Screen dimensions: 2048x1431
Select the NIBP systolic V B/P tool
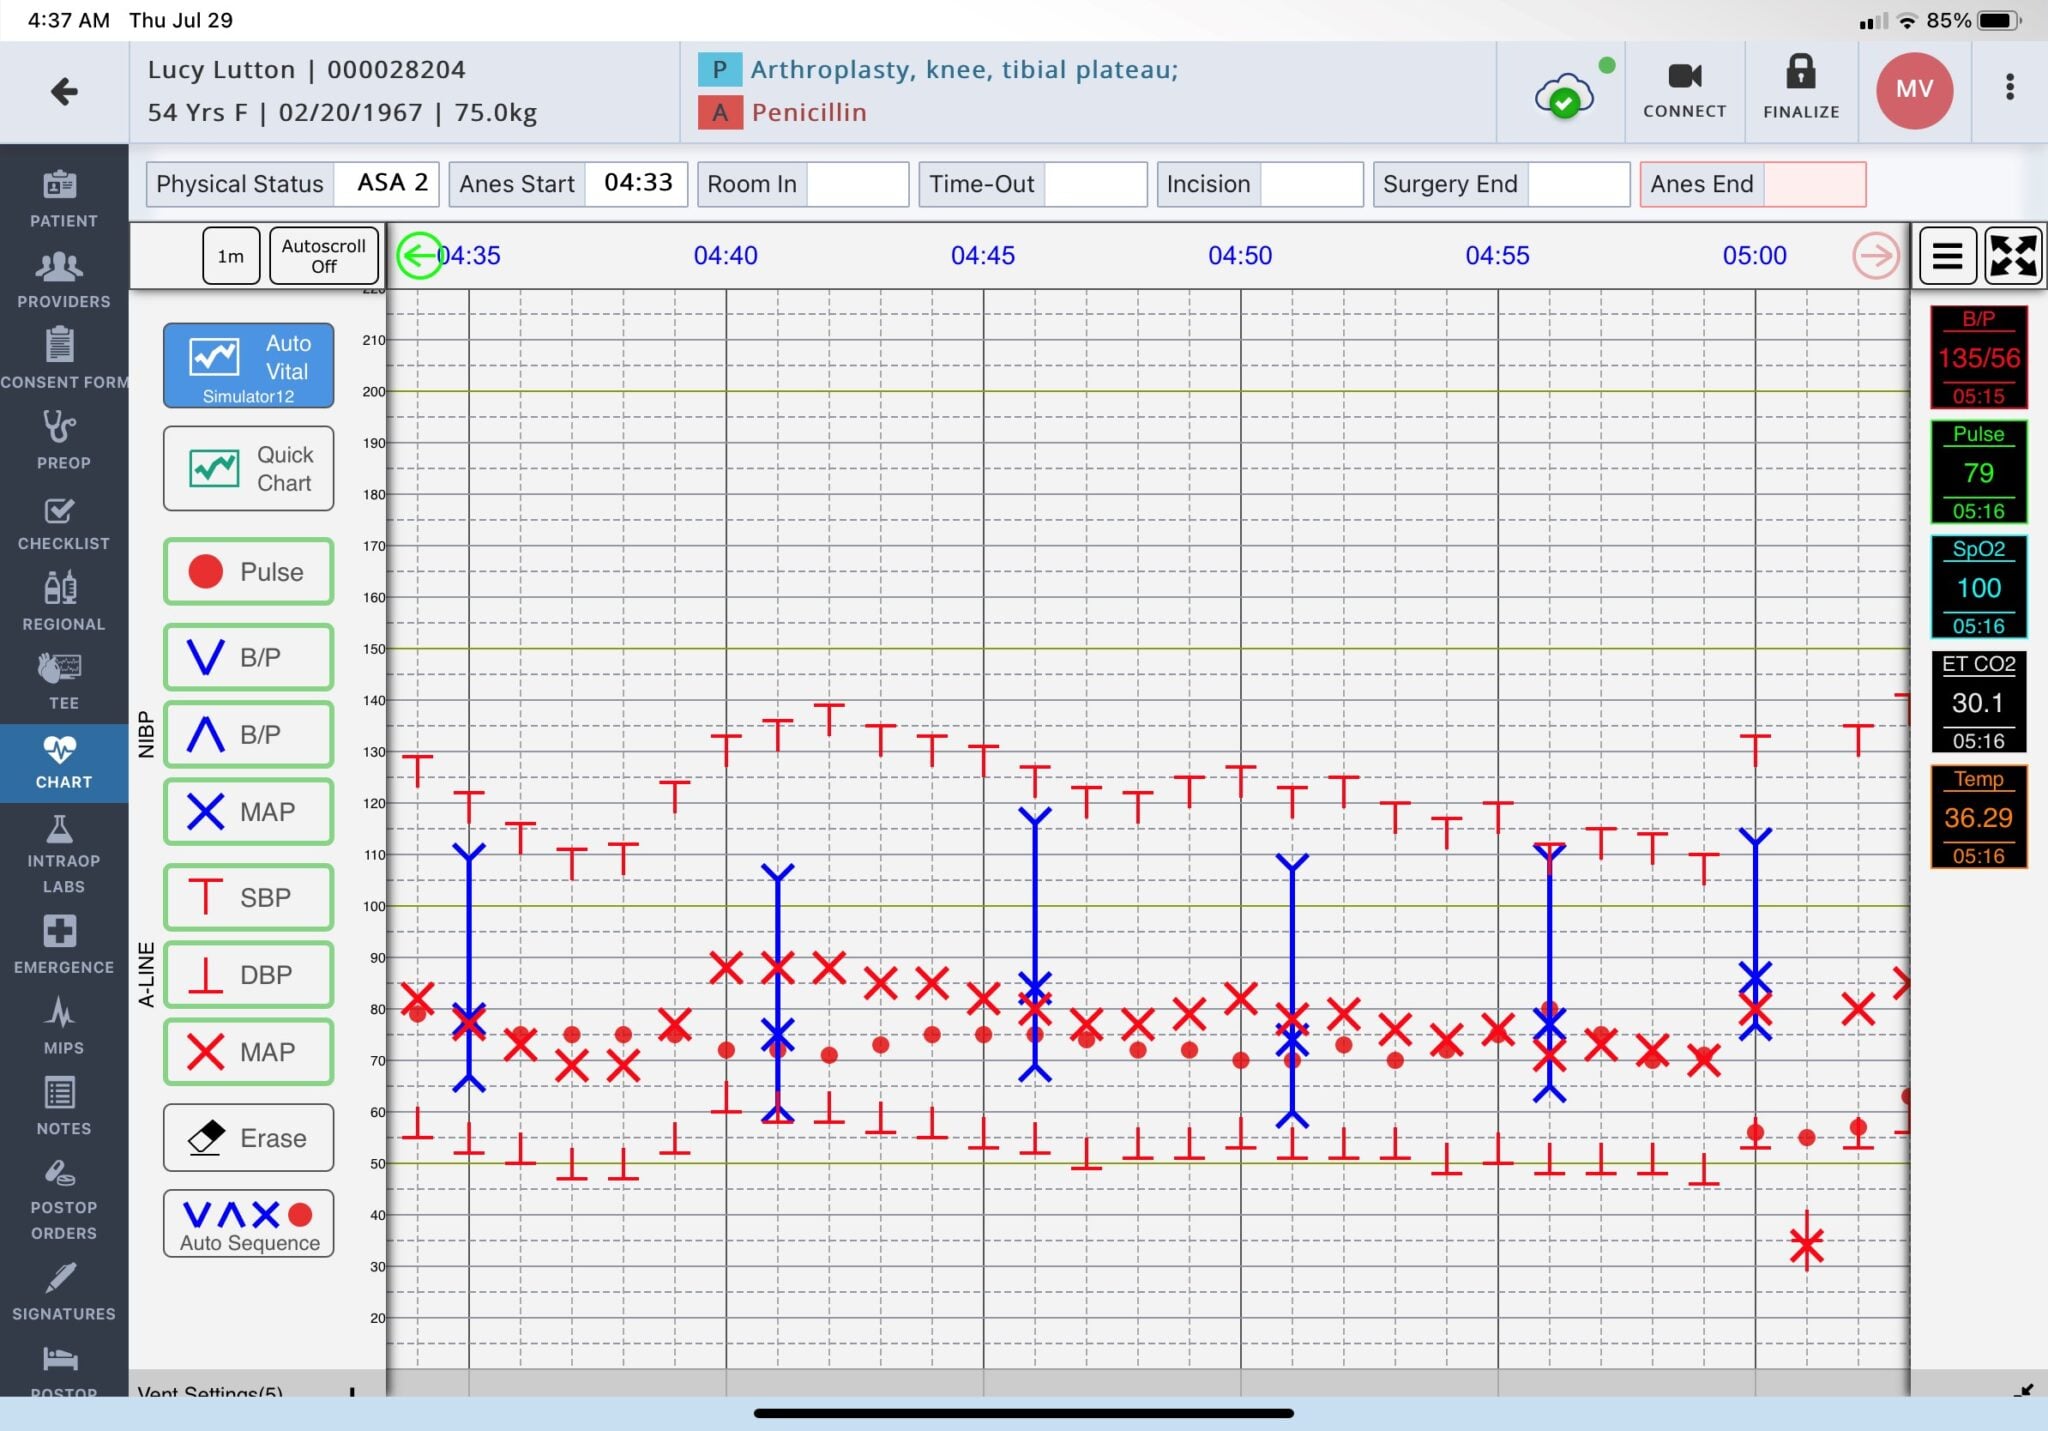[x=248, y=657]
